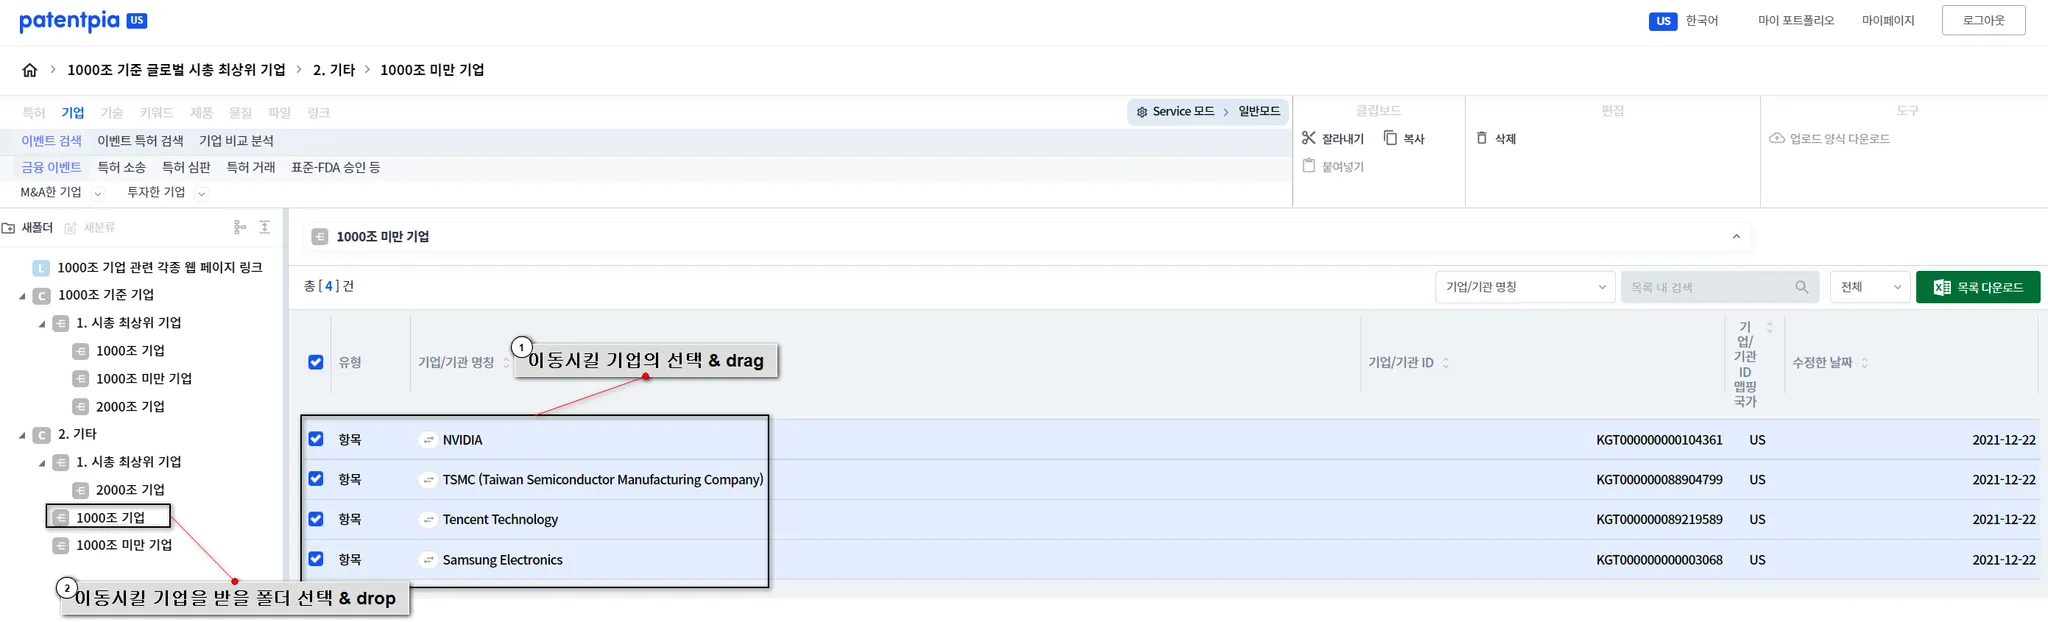Click the Service 모드 gear icon
This screenshot has width=2048, height=622.
pos(1142,112)
